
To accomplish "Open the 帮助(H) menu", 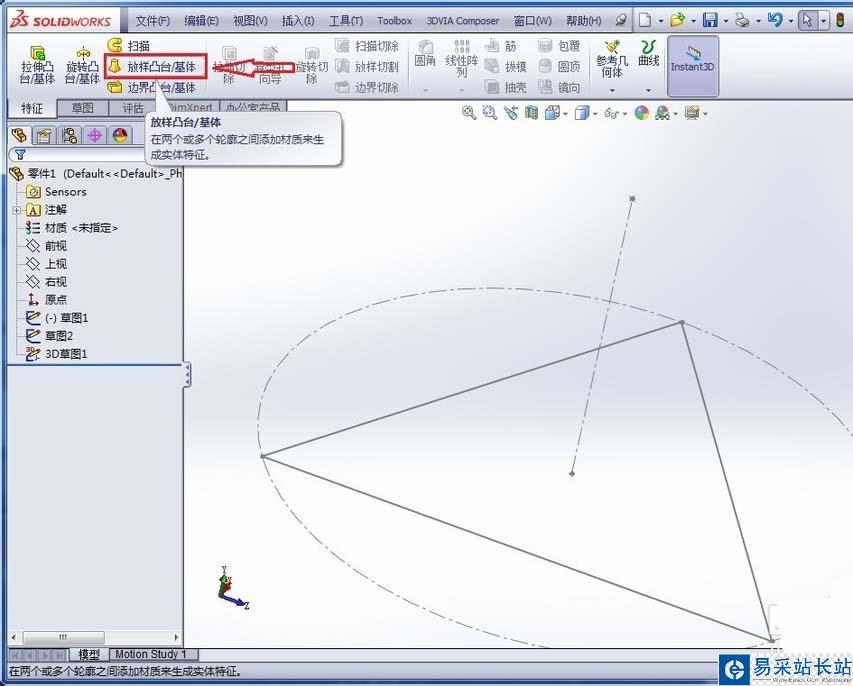I will (583, 21).
